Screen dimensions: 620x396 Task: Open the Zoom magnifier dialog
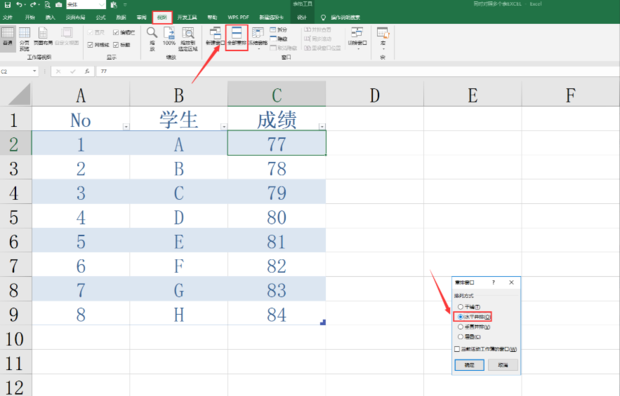pos(152,38)
